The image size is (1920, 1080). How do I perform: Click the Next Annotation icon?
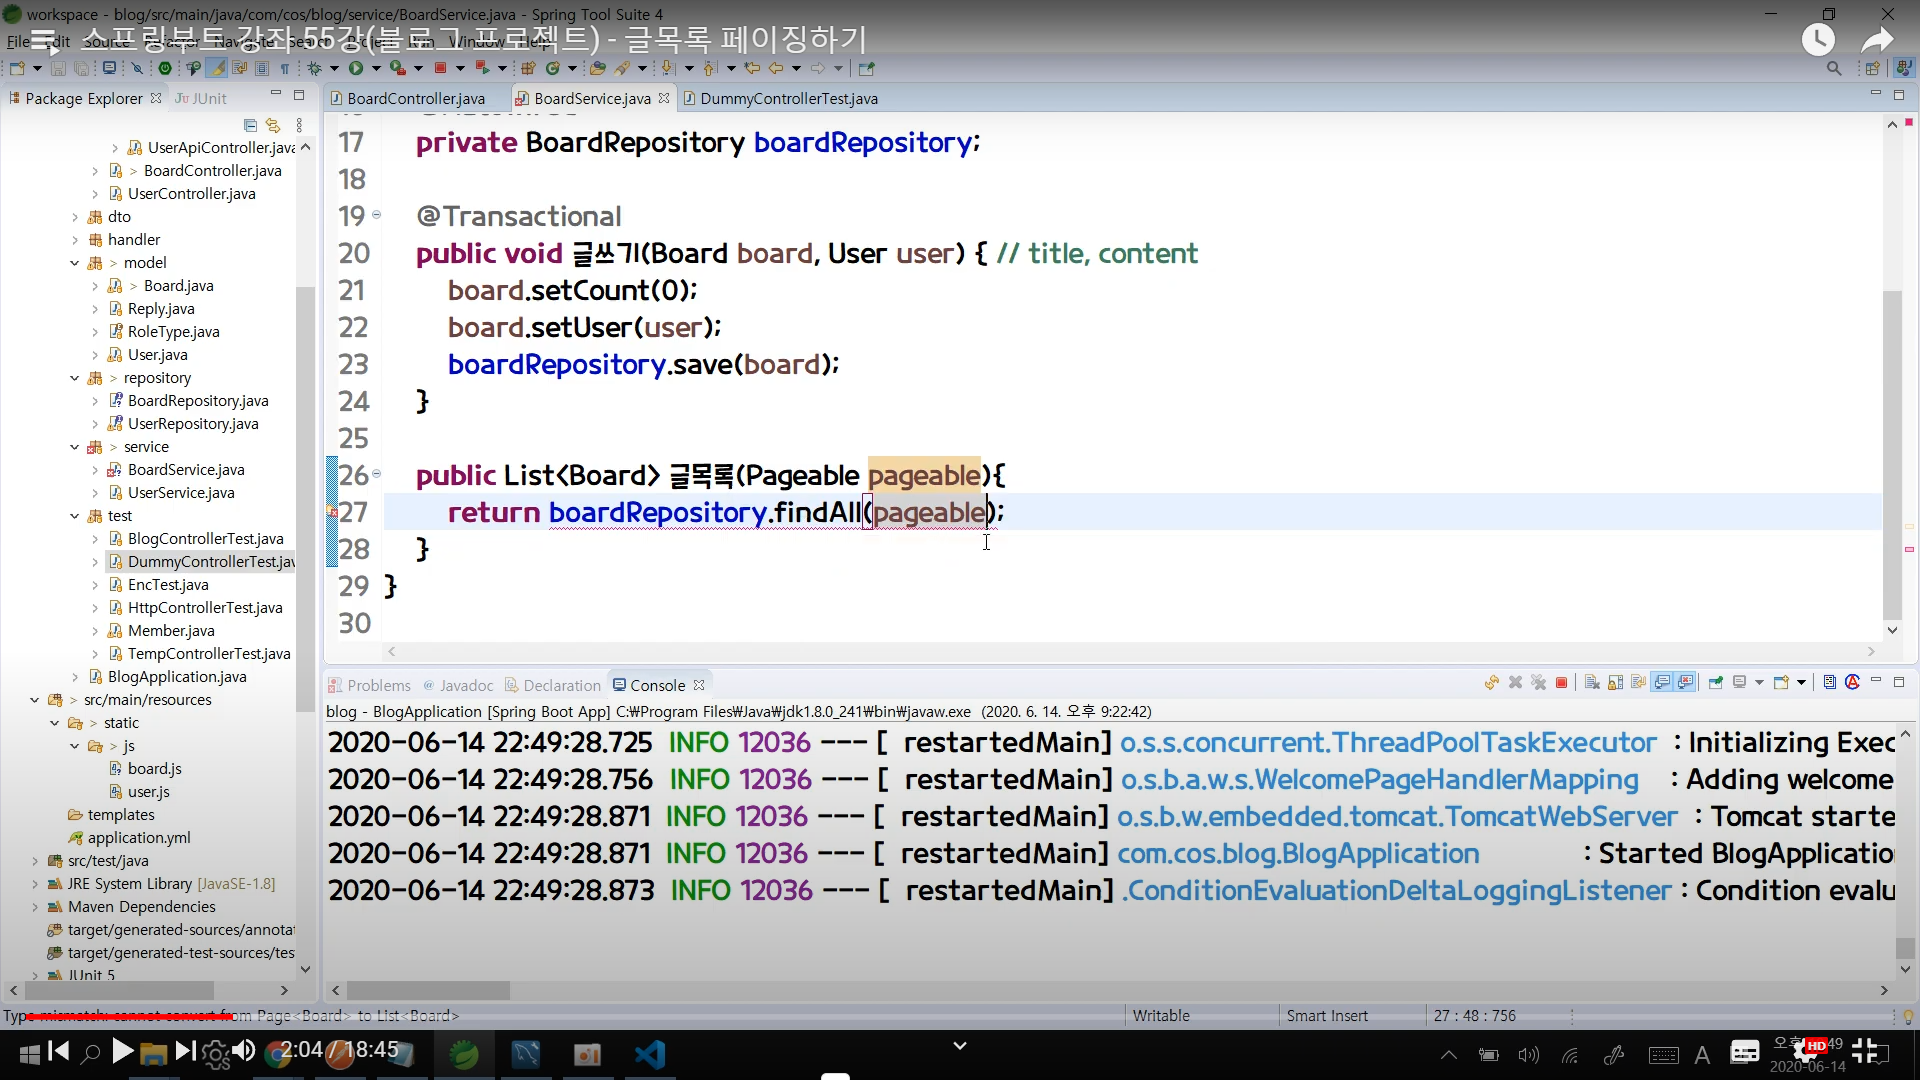tap(668, 68)
